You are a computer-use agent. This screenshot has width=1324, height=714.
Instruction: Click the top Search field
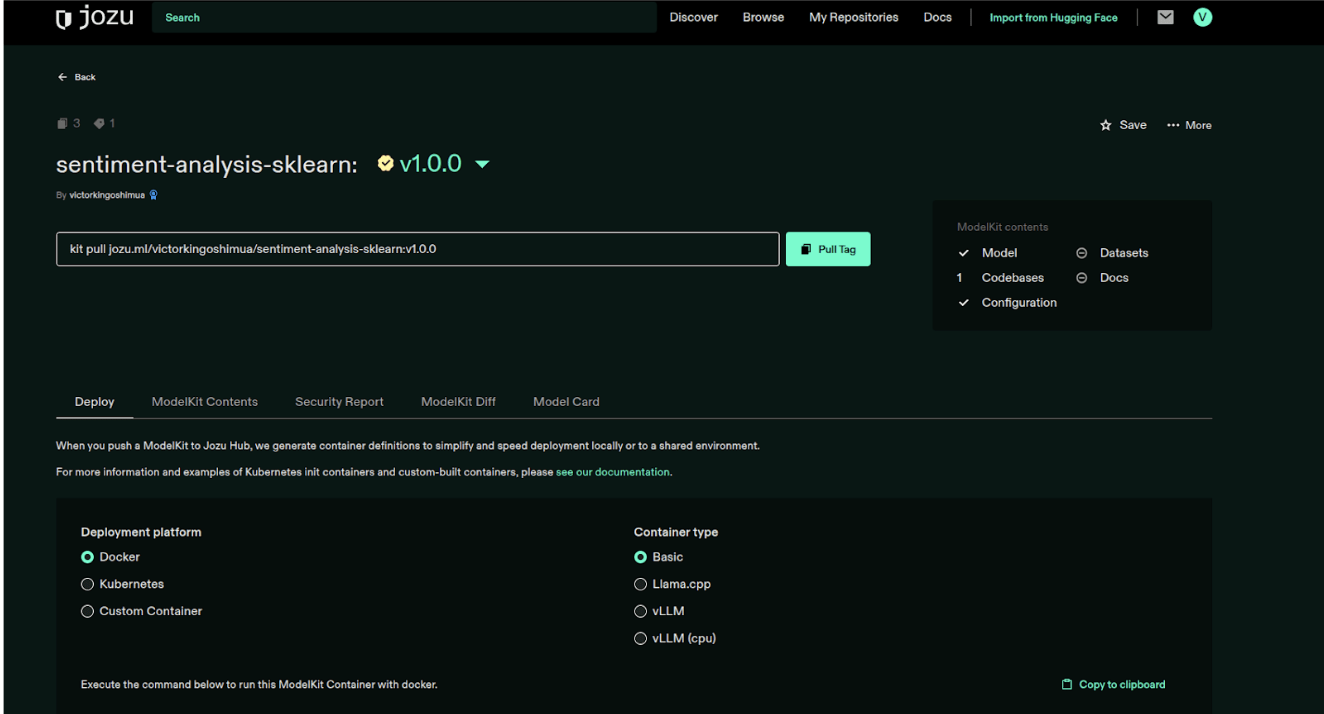click(404, 18)
